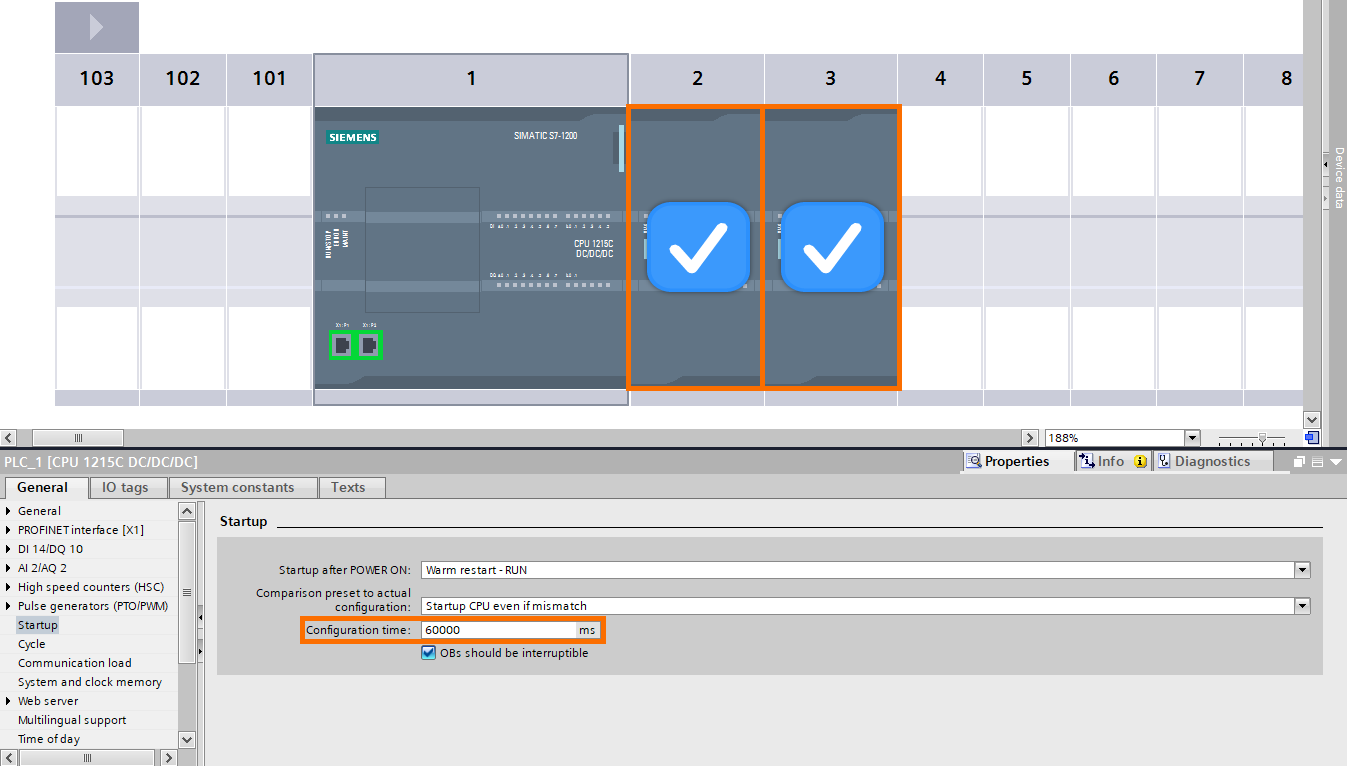Click the inspector tile layout icon

click(x=1317, y=462)
